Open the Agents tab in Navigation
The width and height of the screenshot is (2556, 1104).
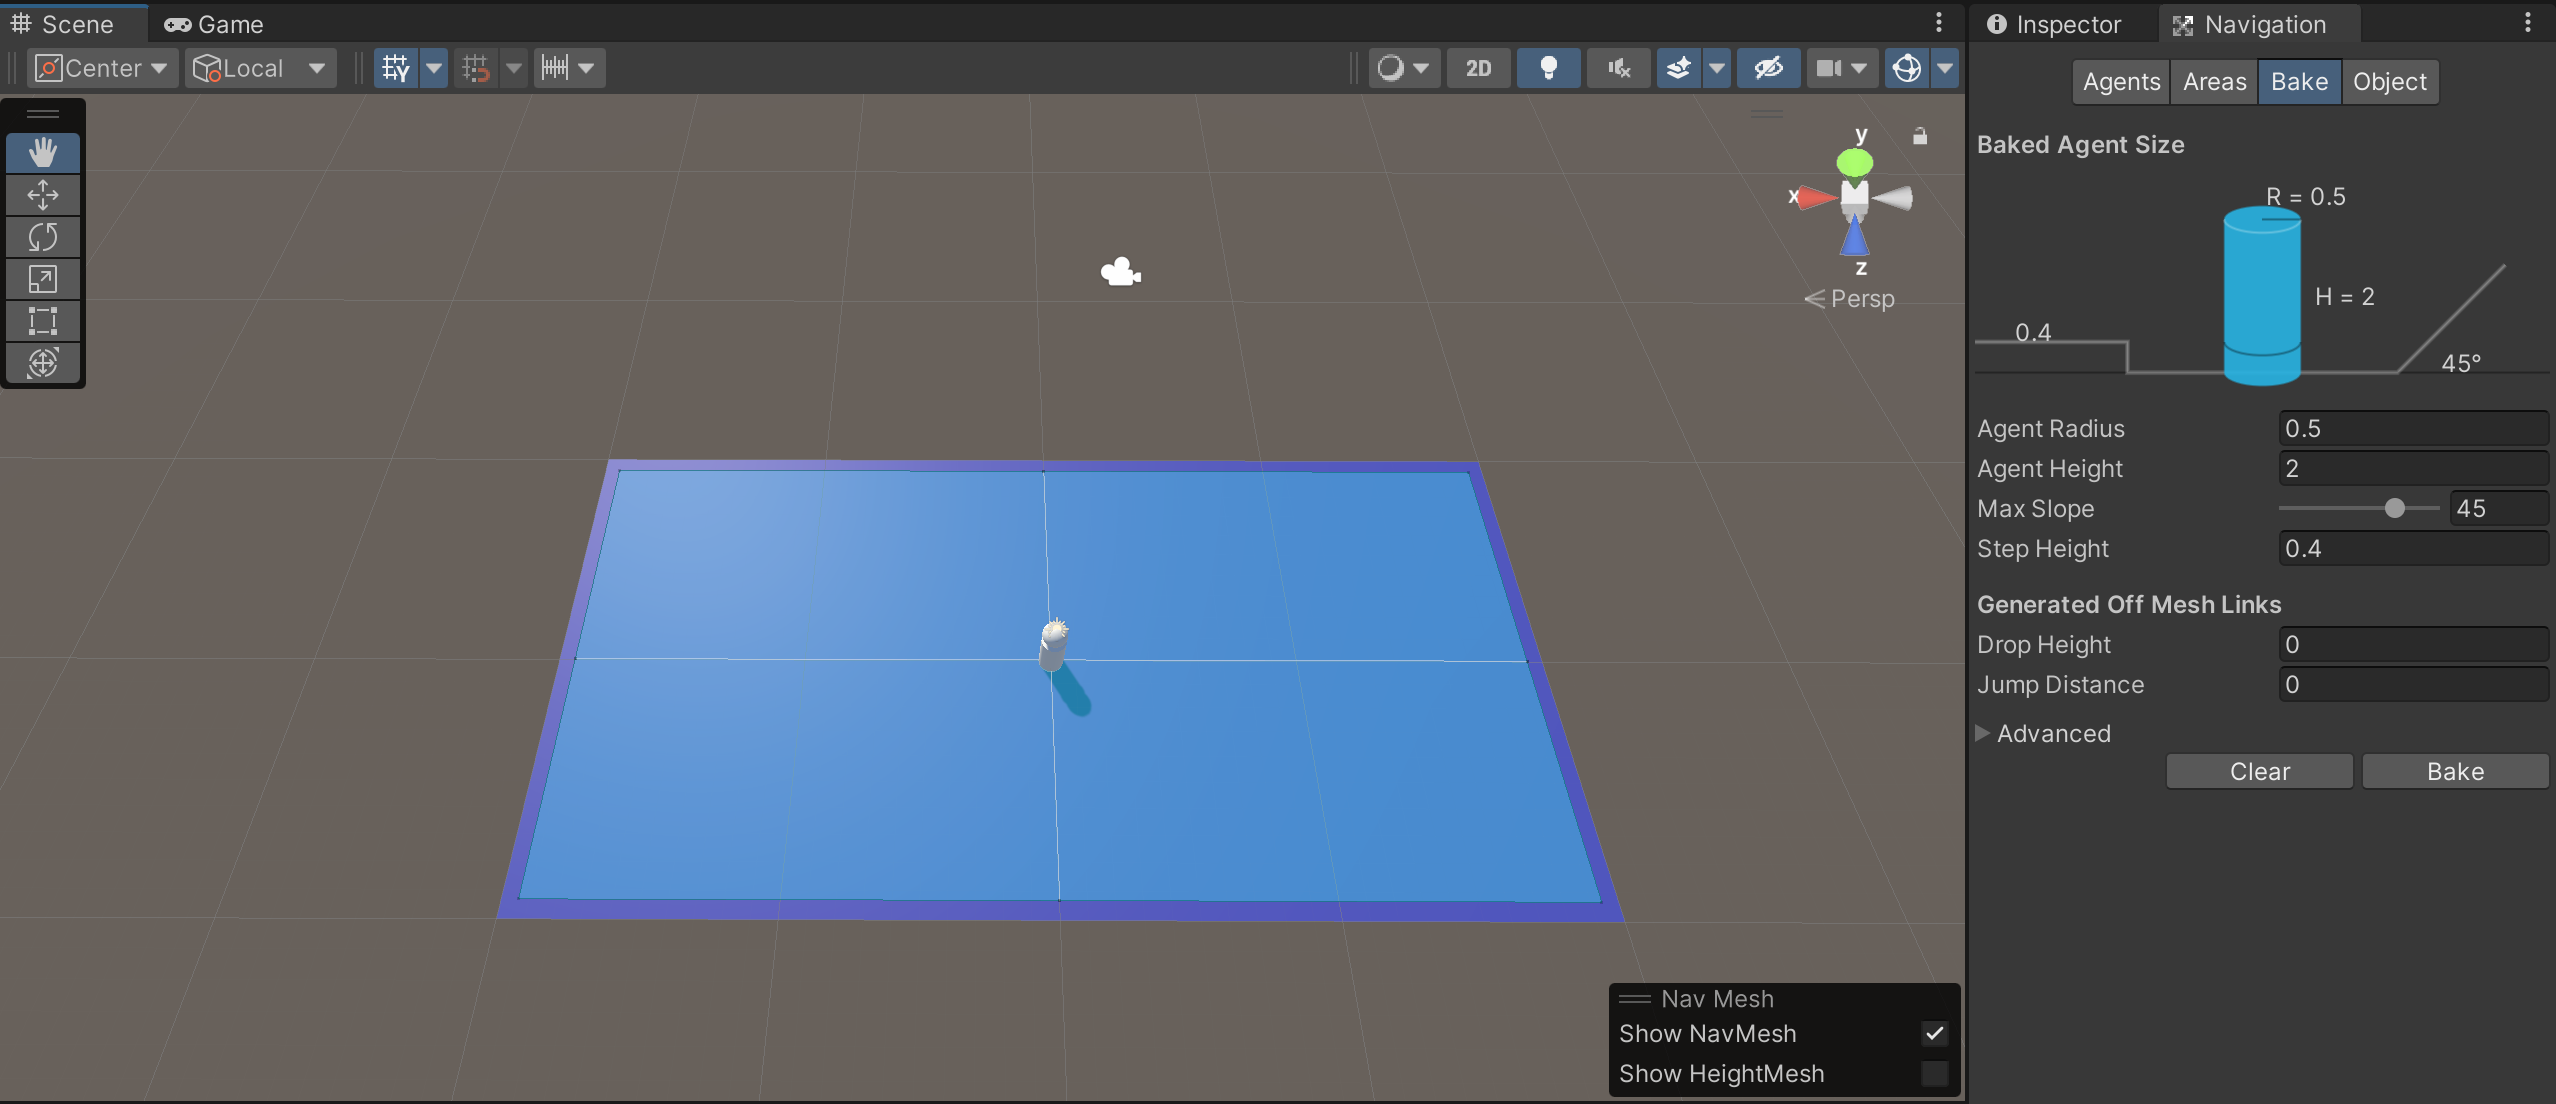pyautogui.click(x=2119, y=81)
